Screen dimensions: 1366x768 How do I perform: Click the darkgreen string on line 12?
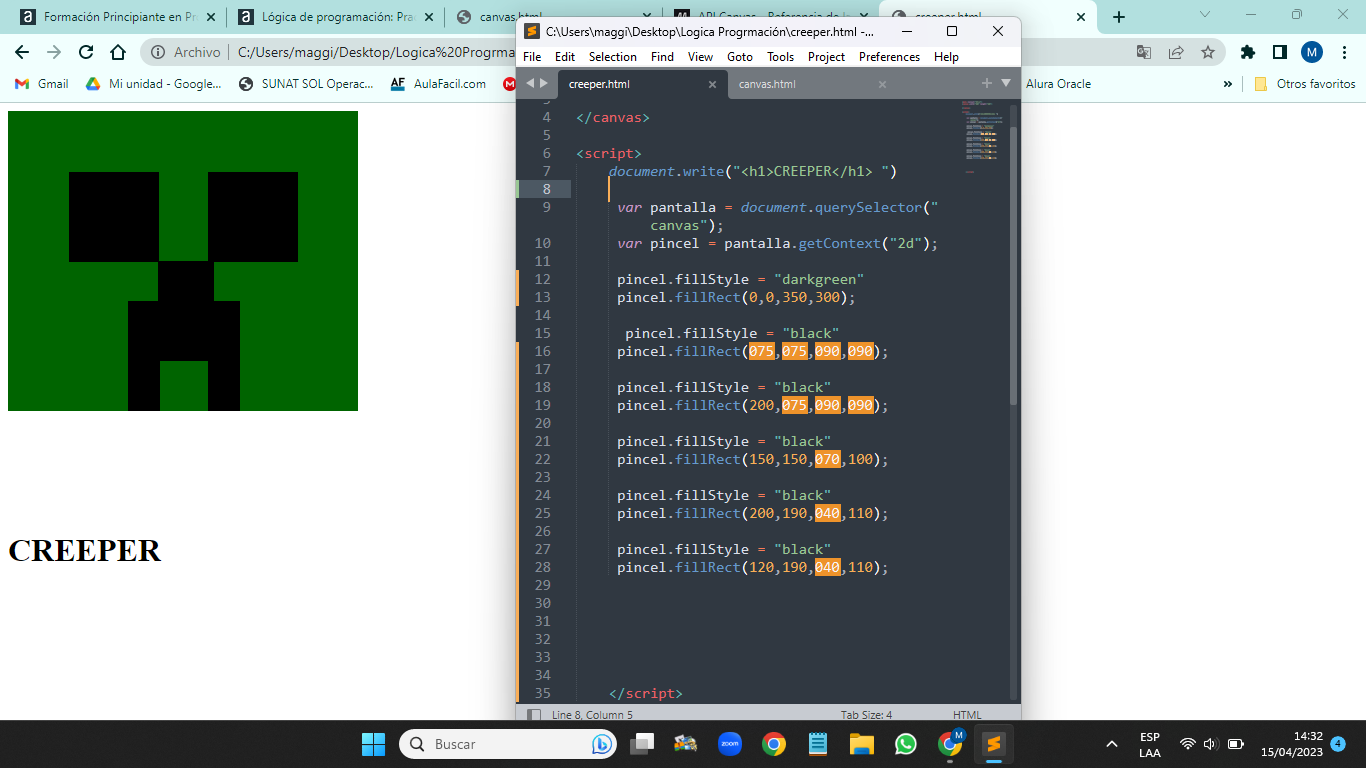819,279
